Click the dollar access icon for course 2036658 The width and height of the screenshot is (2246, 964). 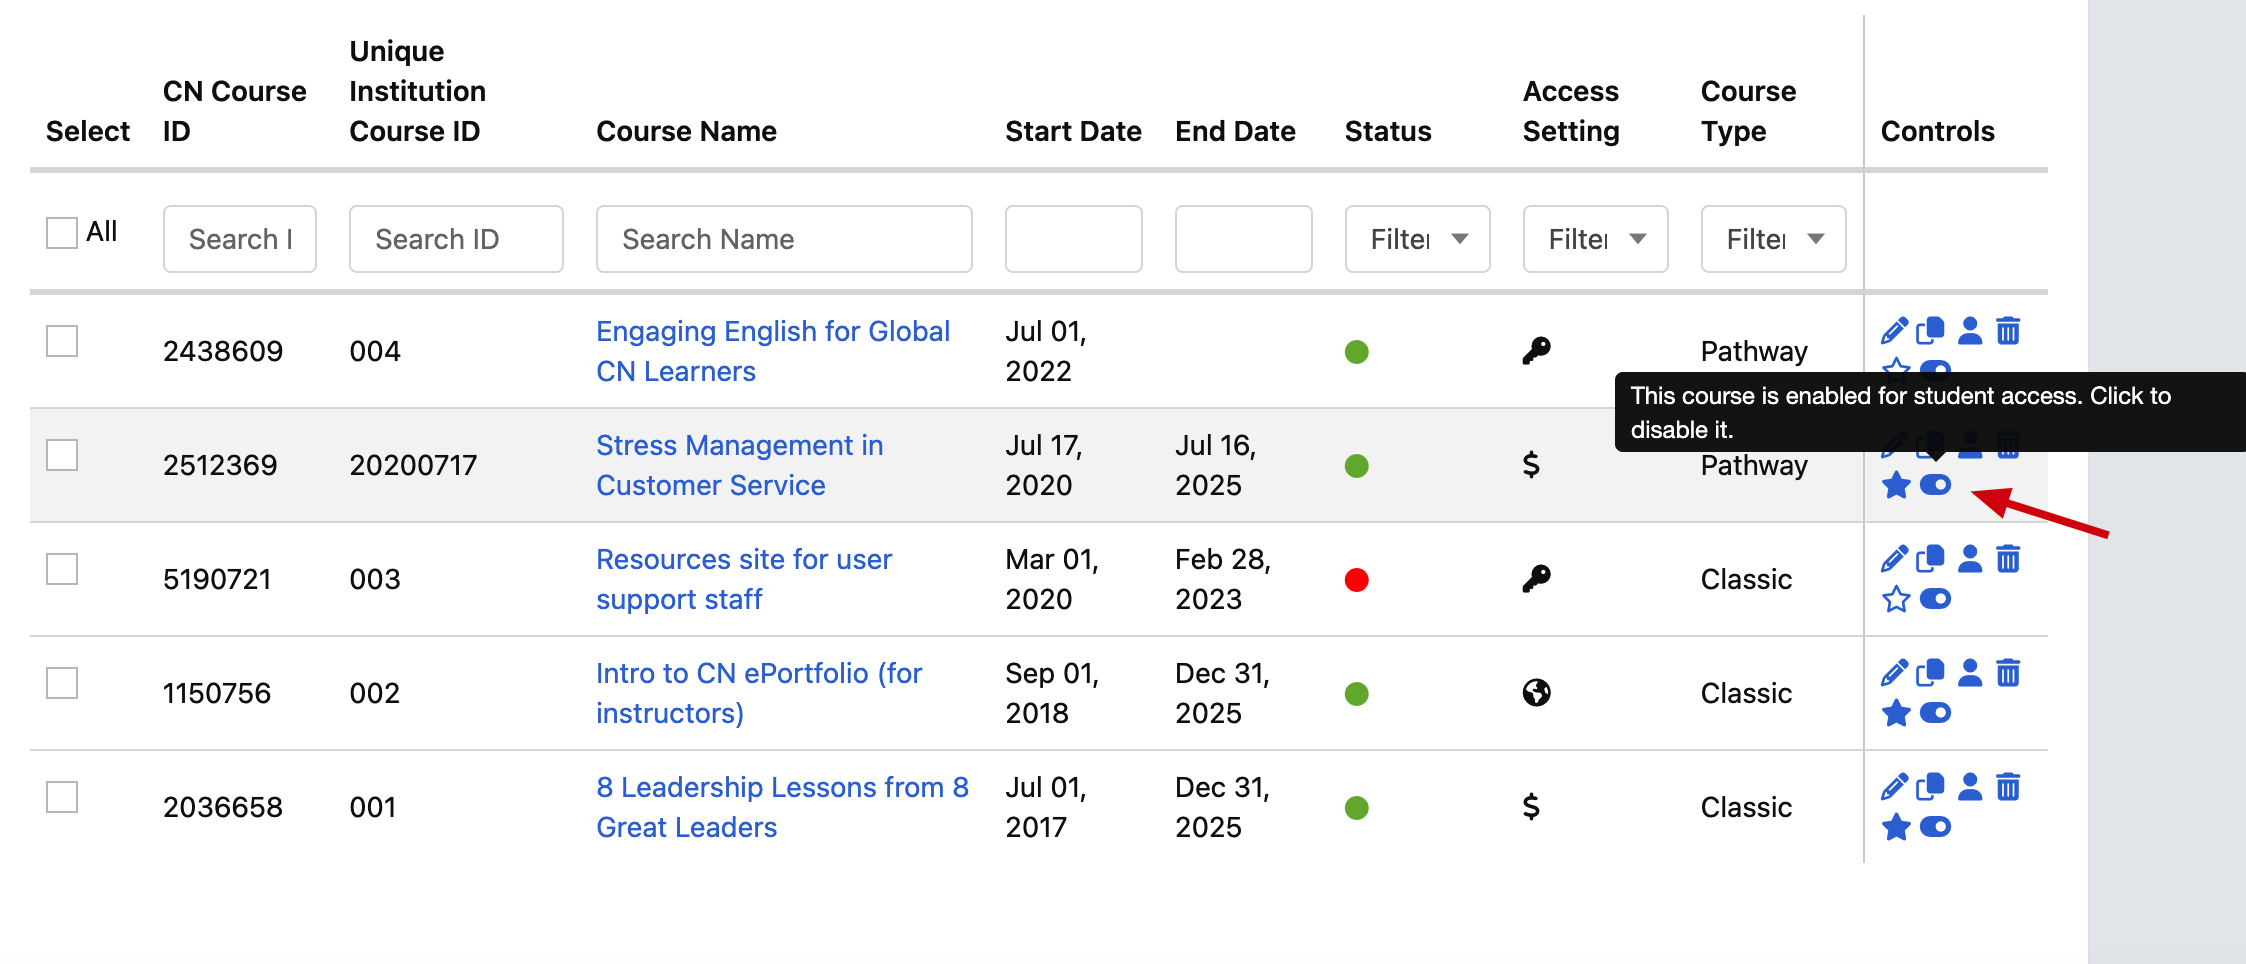point(1531,807)
